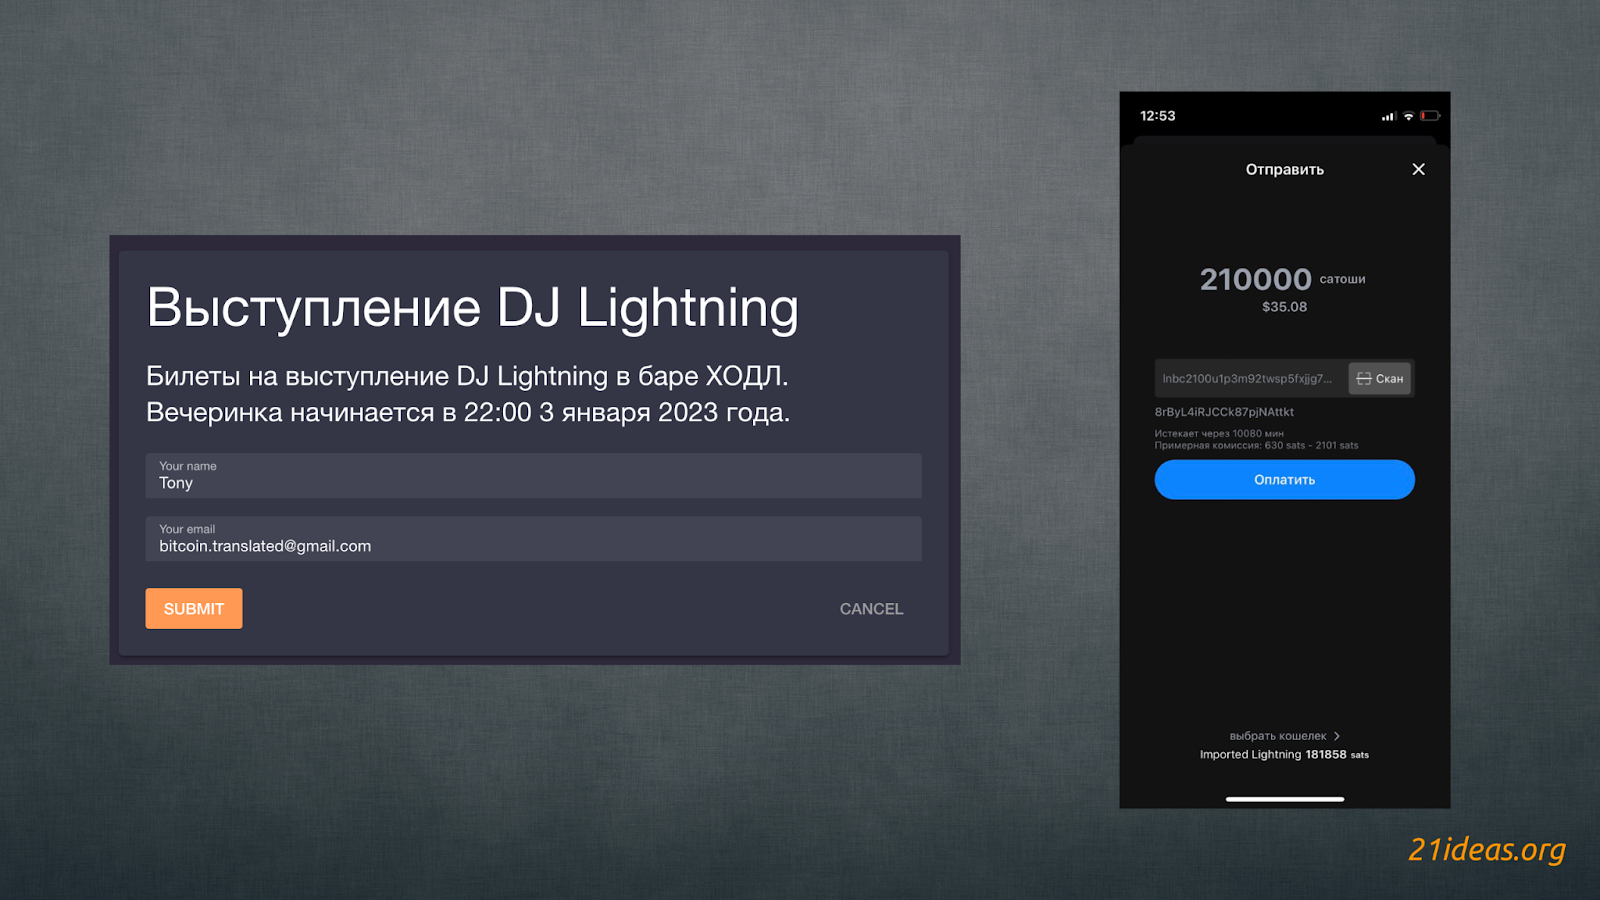The width and height of the screenshot is (1600, 900).
Task: Expand the выбрать кошелек chevron arrow
Action: [1337, 736]
